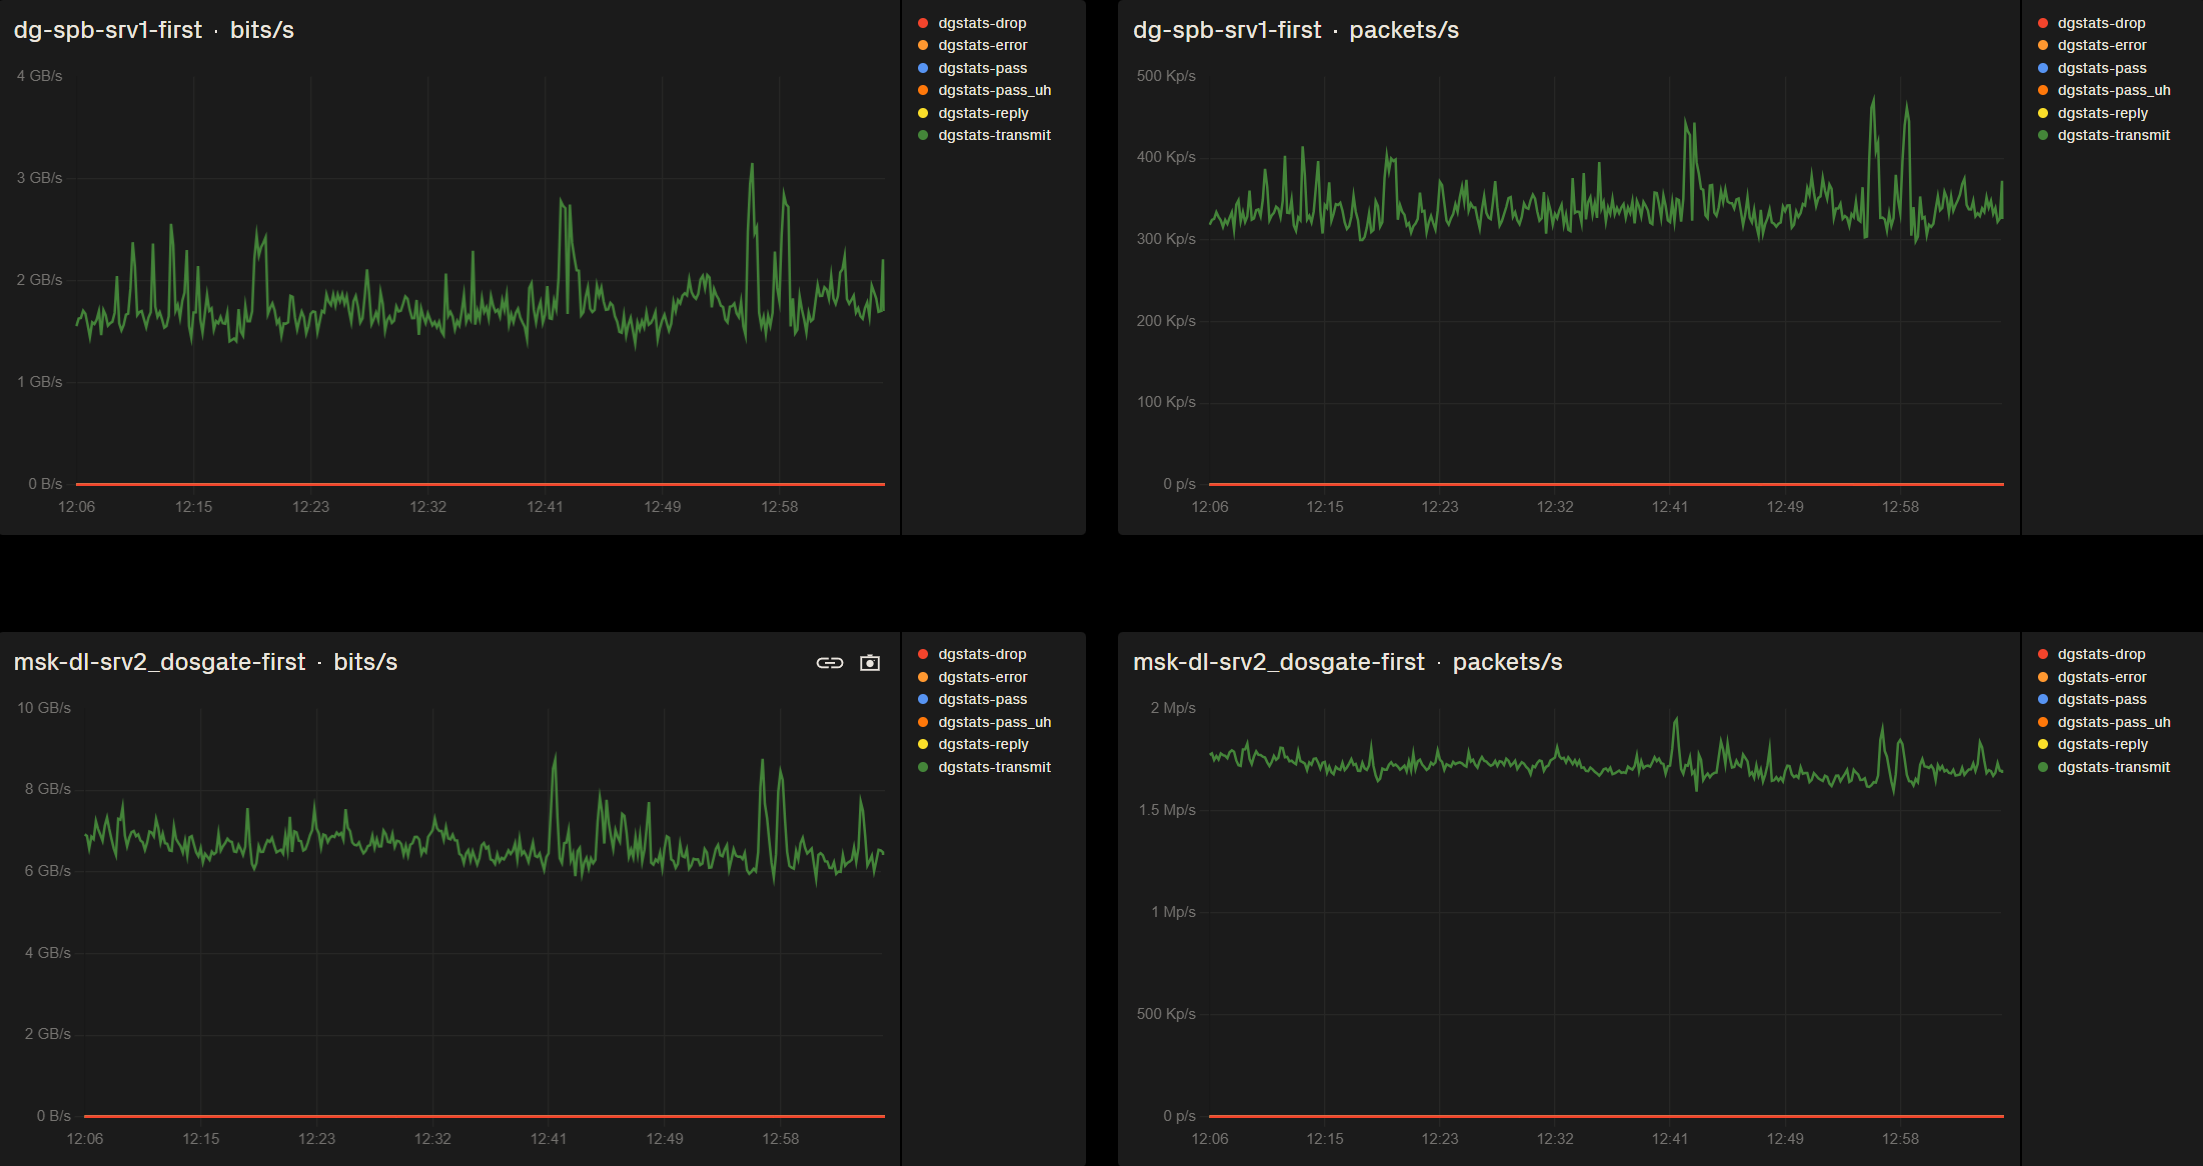Image resolution: width=2203 pixels, height=1166 pixels.
Task: Open dg-spb-srv1-first bits/s panel title menu
Action: click(x=153, y=30)
